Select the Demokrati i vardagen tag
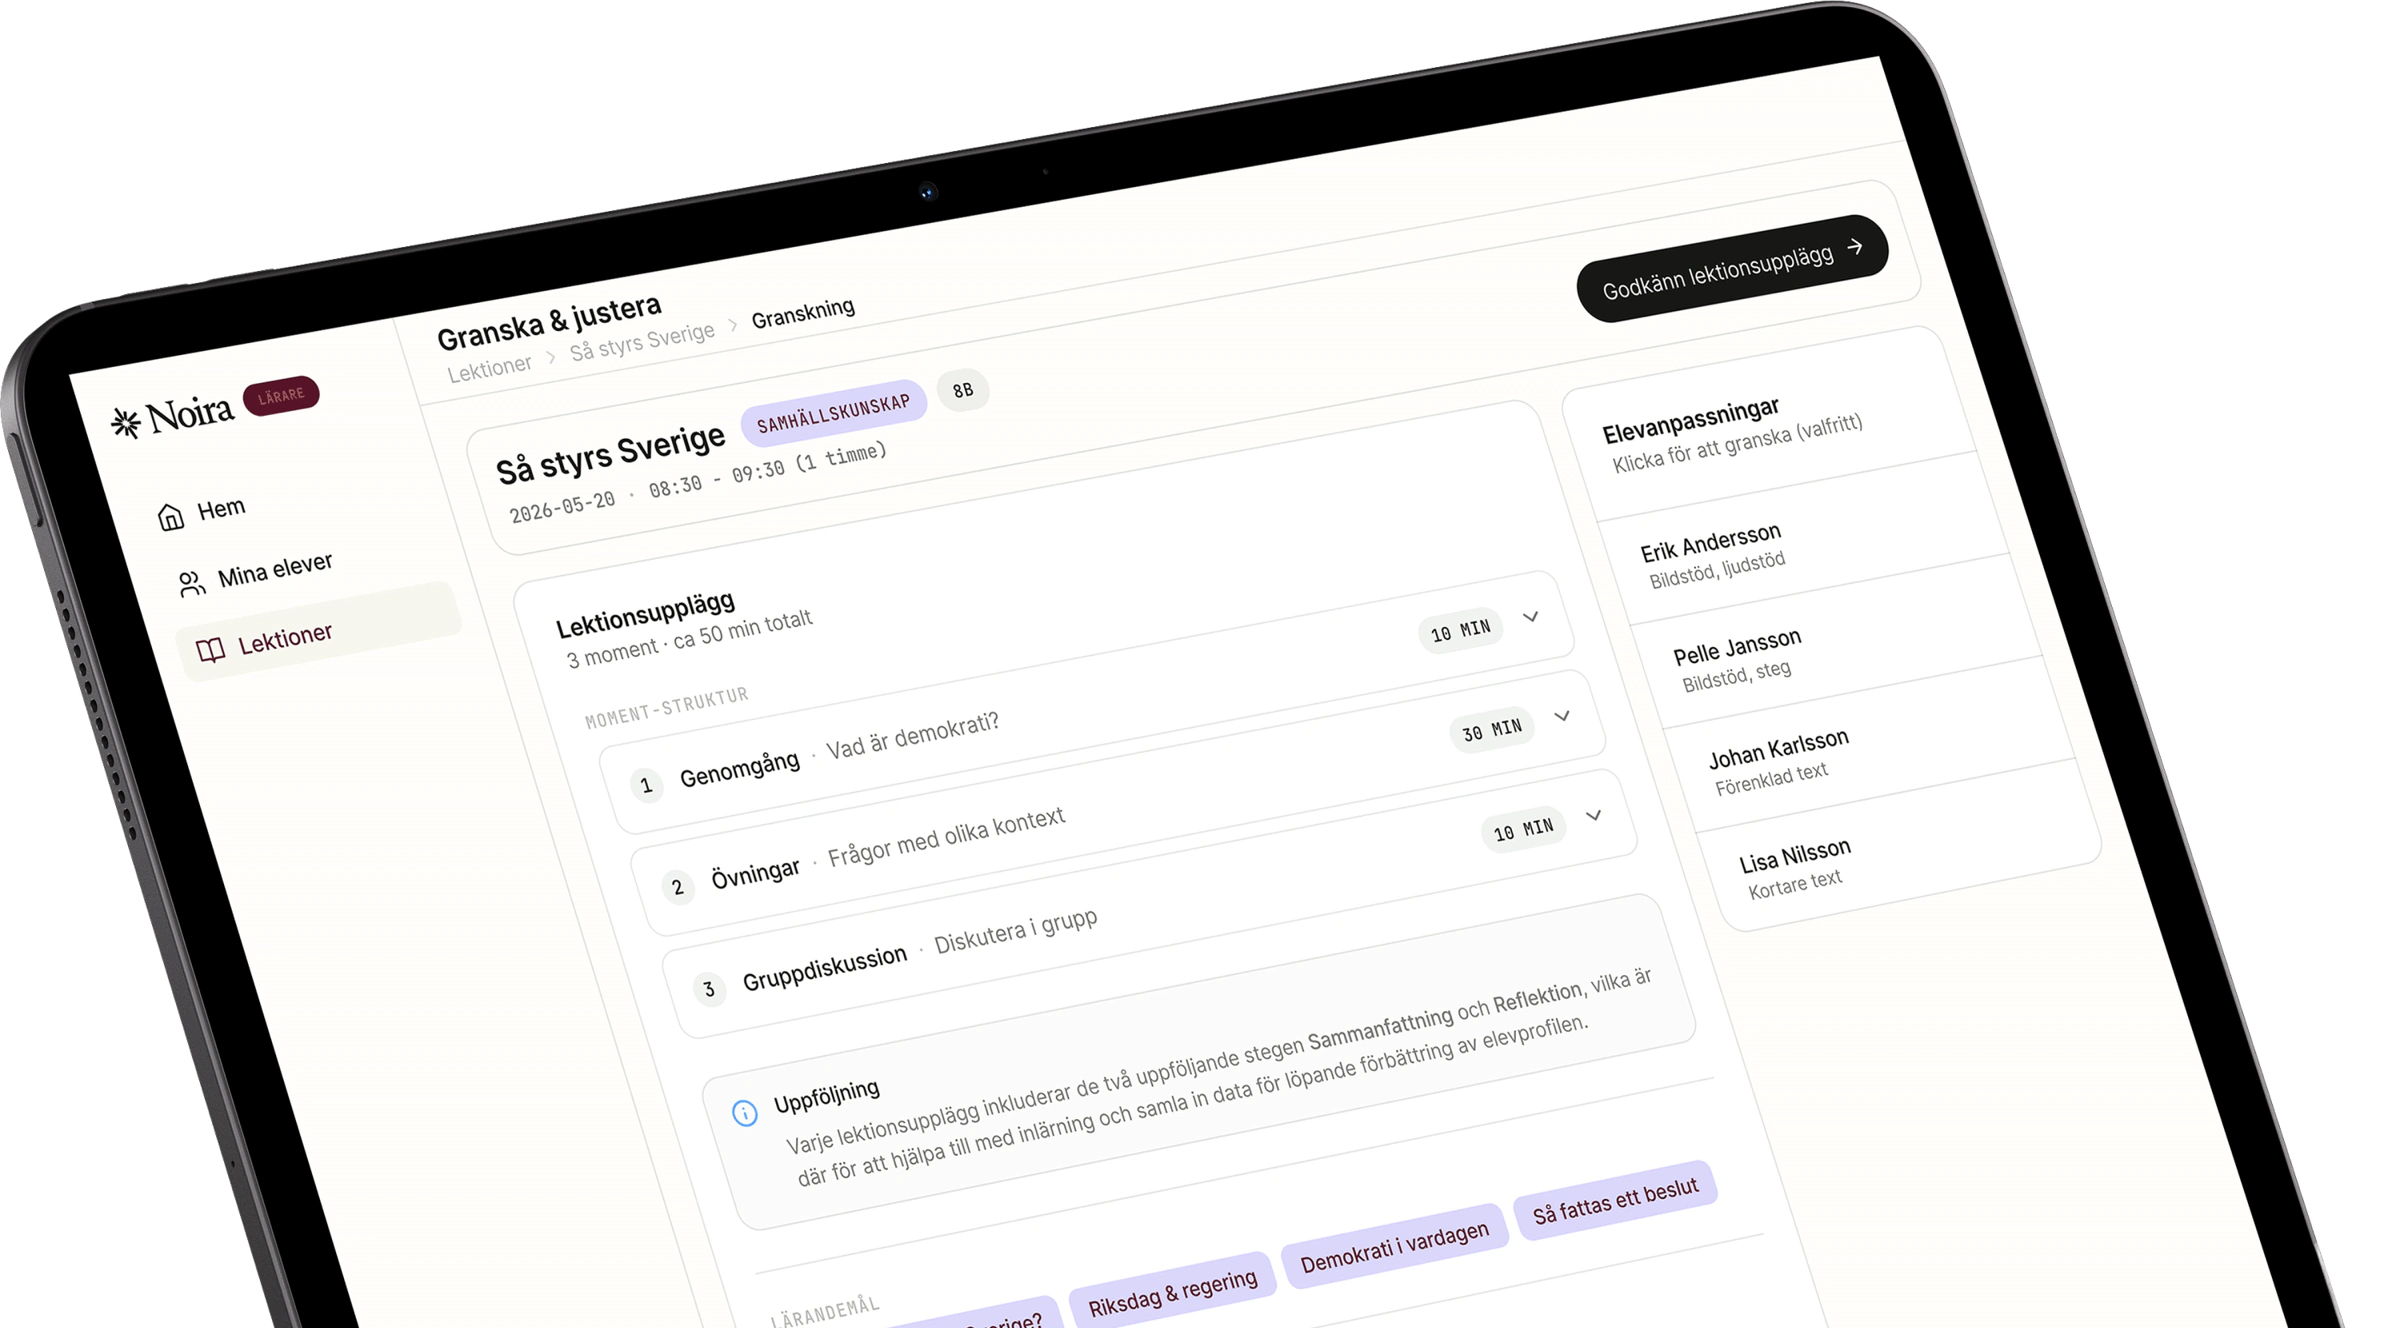The height and width of the screenshot is (1328, 2400). [1395, 1246]
